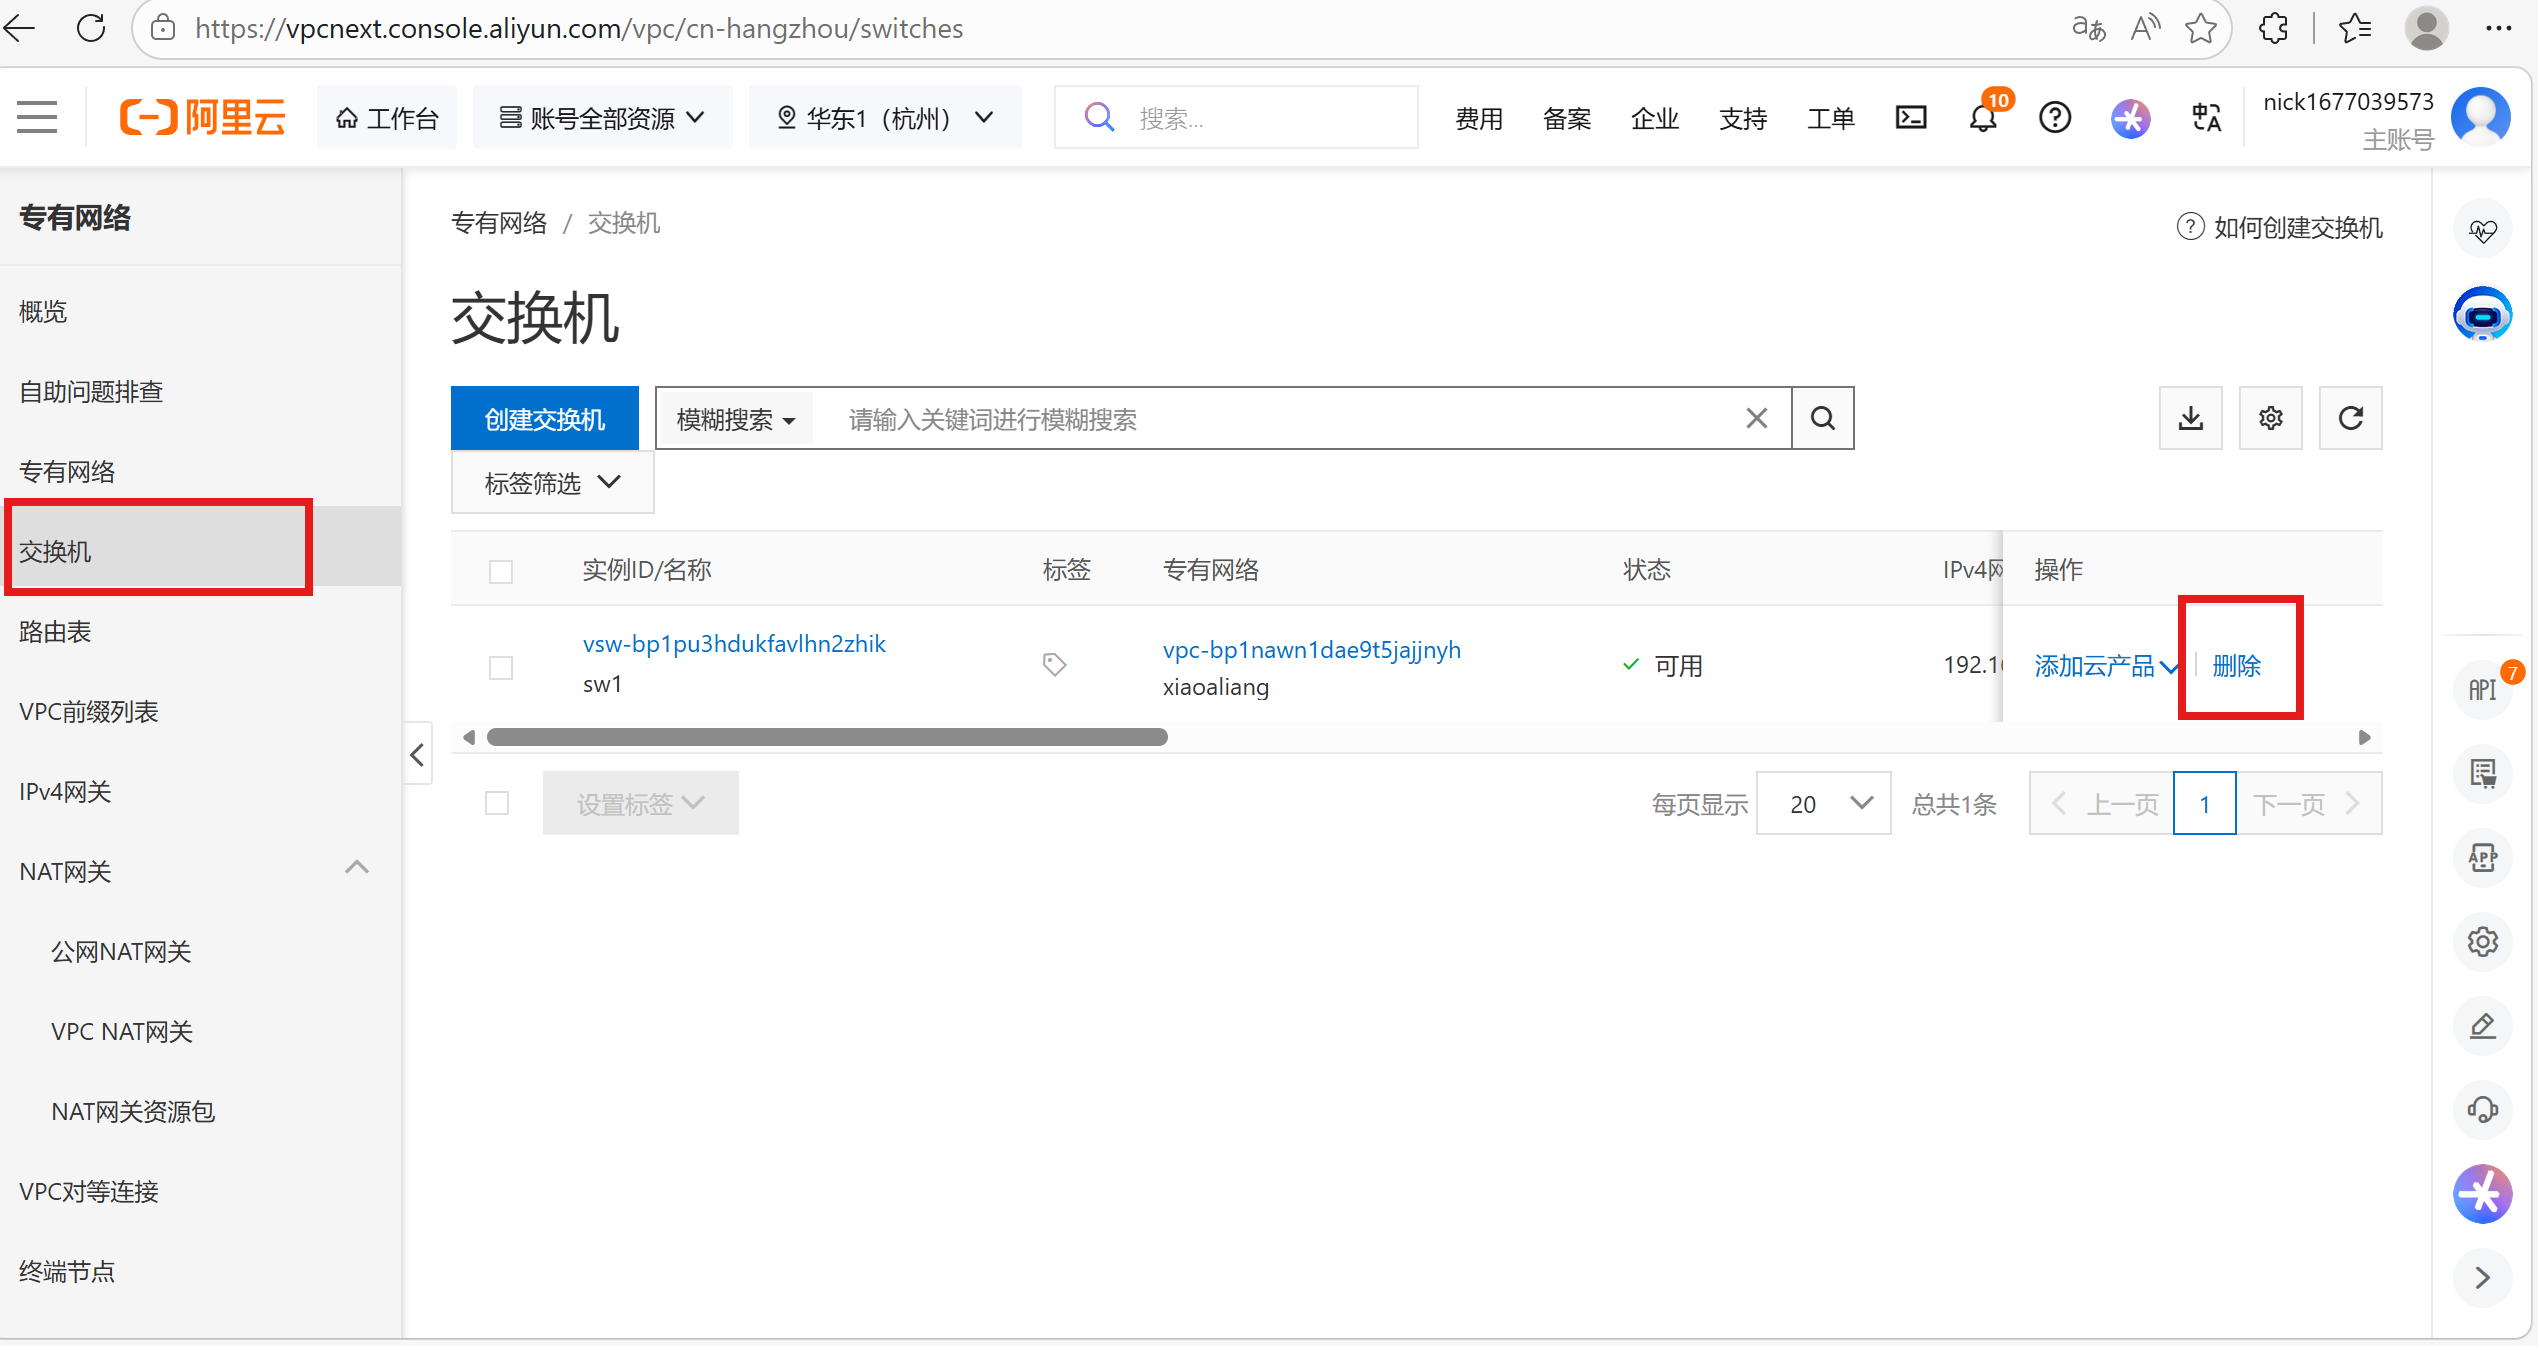Click the tag icon for sw1
Viewport: 2538px width, 1346px height.
[1054, 664]
